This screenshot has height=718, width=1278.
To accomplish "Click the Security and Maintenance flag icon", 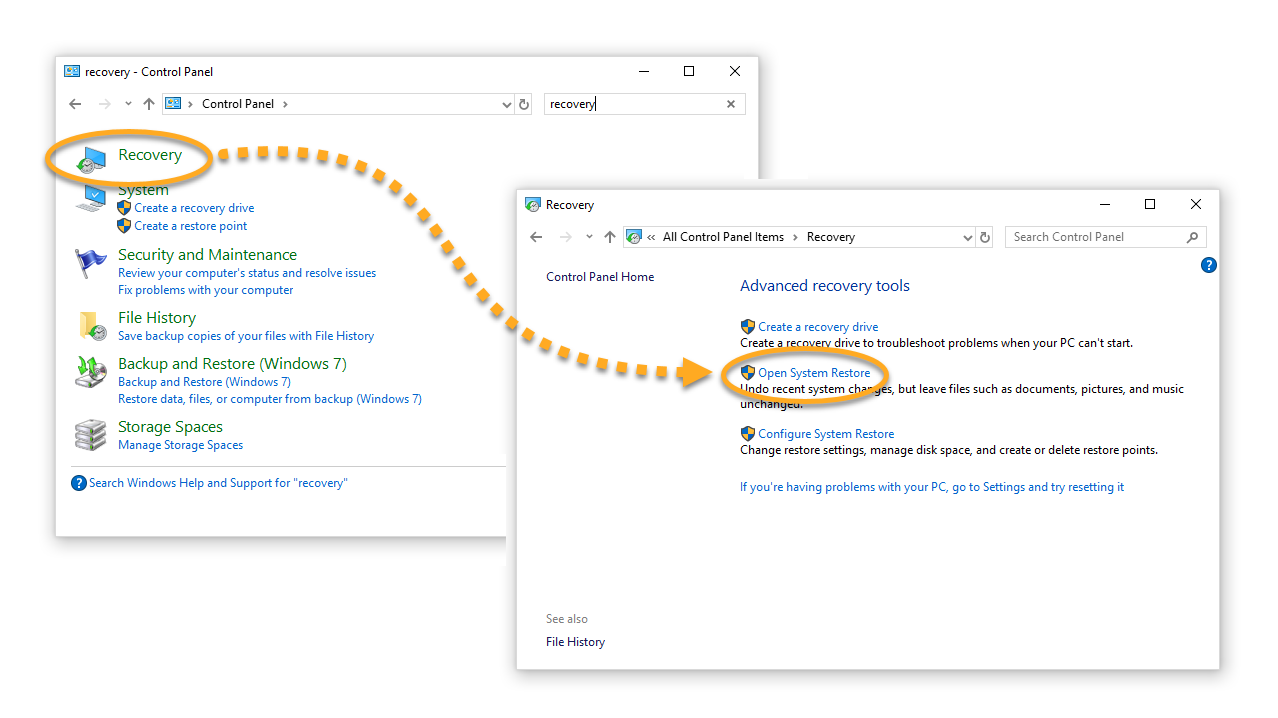I will click(x=91, y=265).
